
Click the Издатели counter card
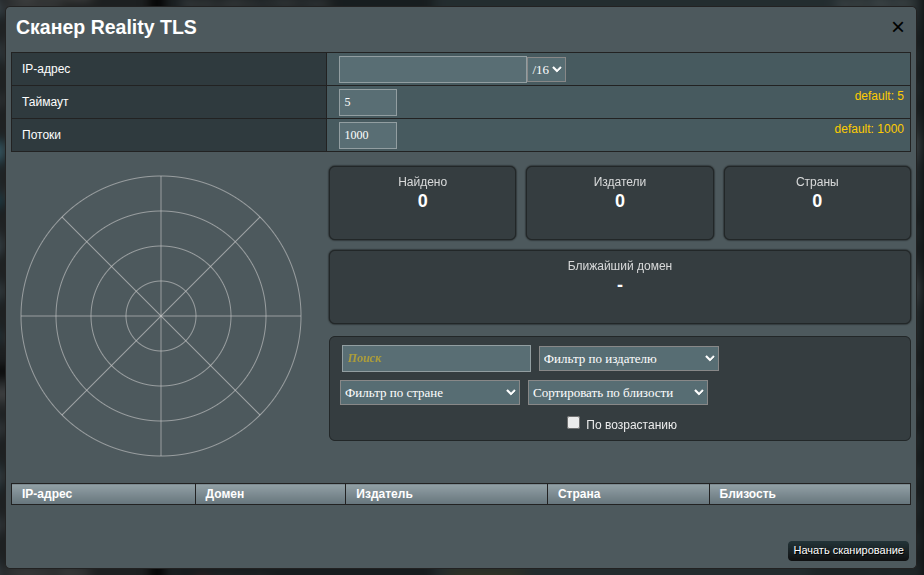click(x=620, y=203)
